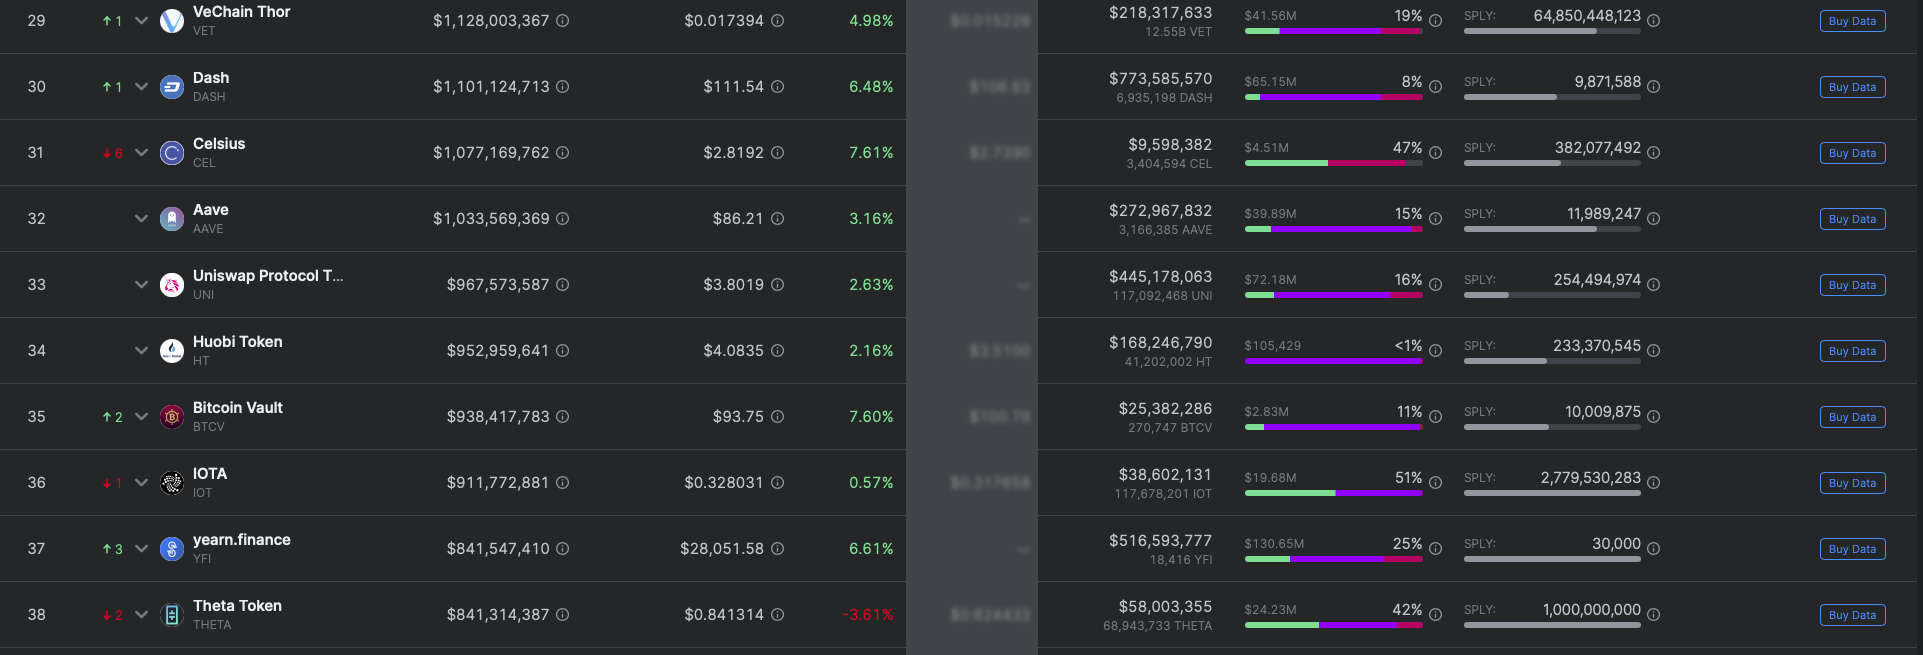
Task: Open info icon beside Aave supply 11,989,247
Action: tap(1654, 219)
